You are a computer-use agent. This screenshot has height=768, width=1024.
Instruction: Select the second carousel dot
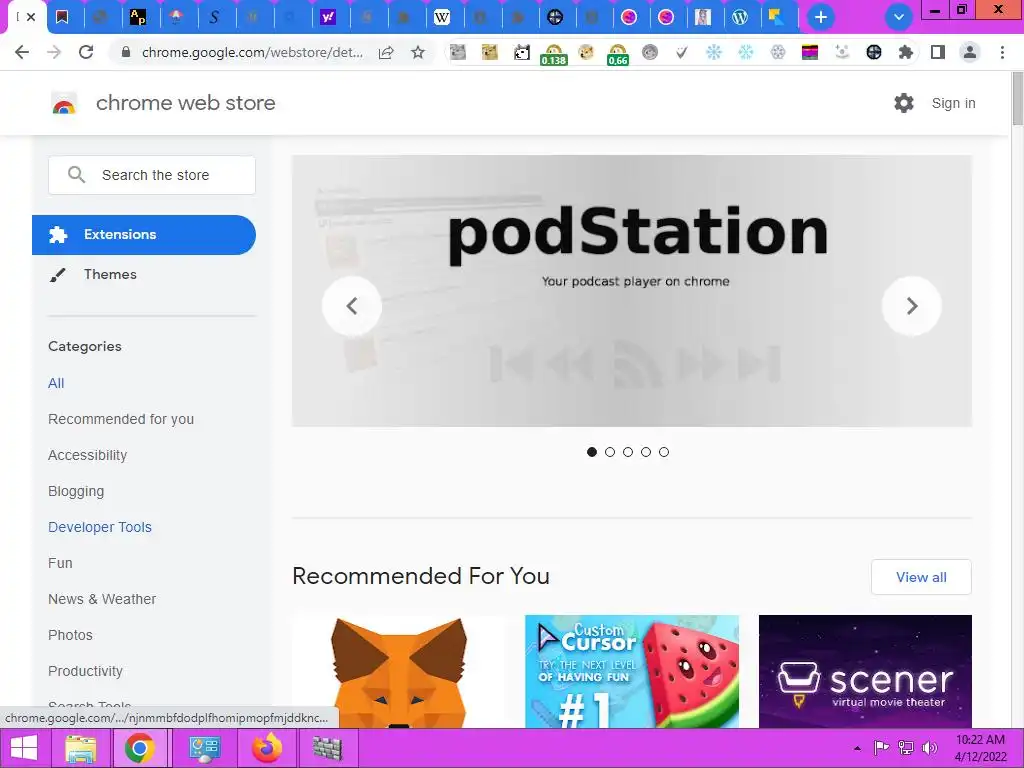tap(610, 452)
